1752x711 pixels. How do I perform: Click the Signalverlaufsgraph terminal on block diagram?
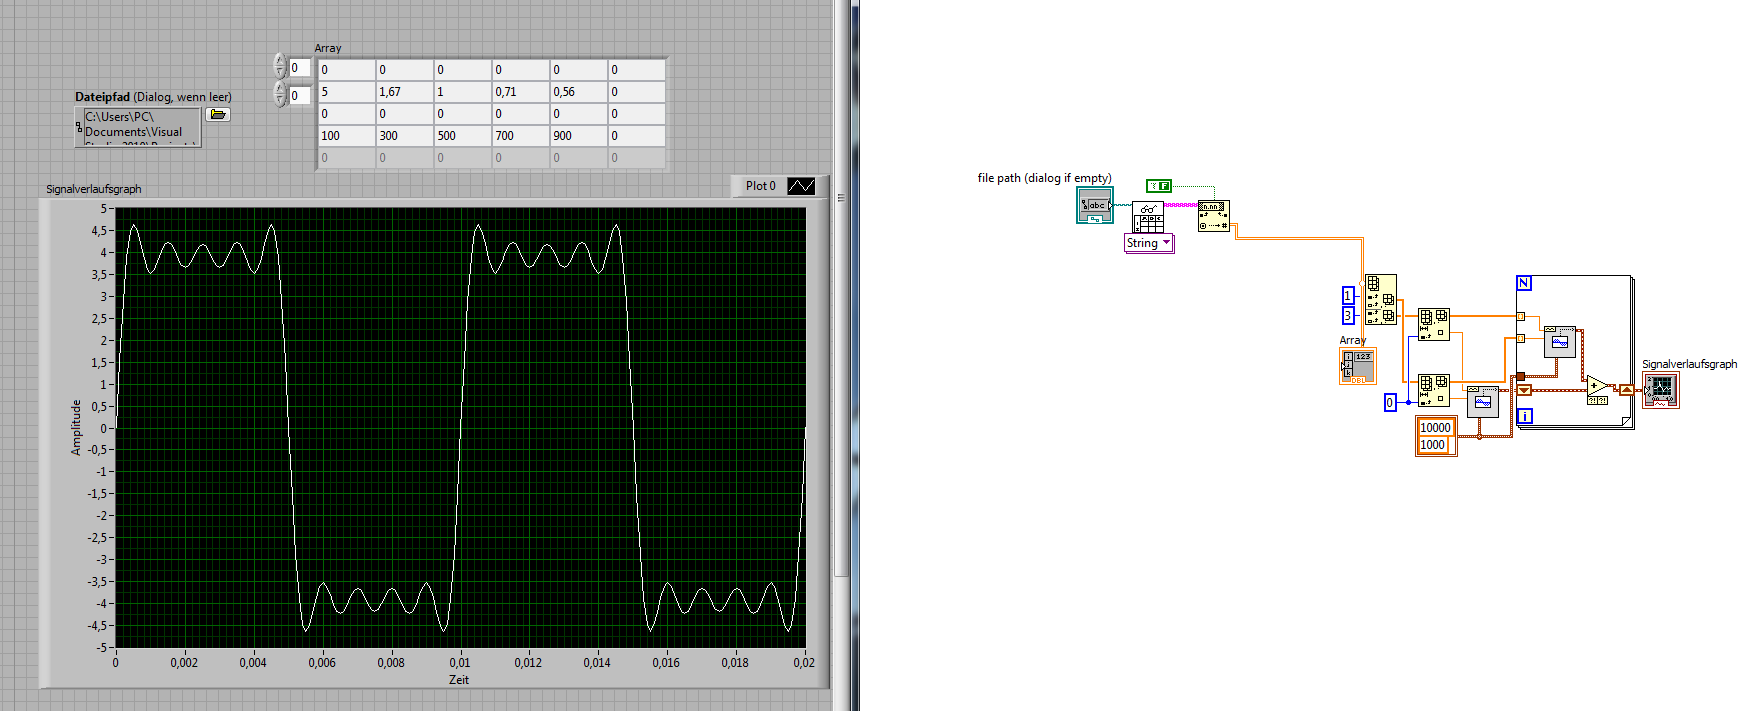pyautogui.click(x=1661, y=390)
